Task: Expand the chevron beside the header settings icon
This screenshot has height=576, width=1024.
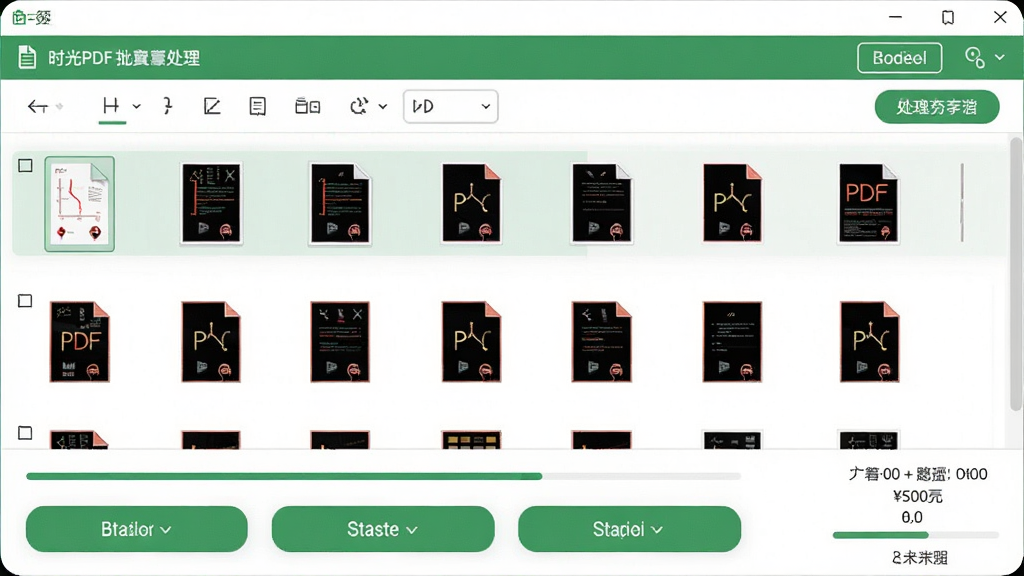Action: click(999, 57)
